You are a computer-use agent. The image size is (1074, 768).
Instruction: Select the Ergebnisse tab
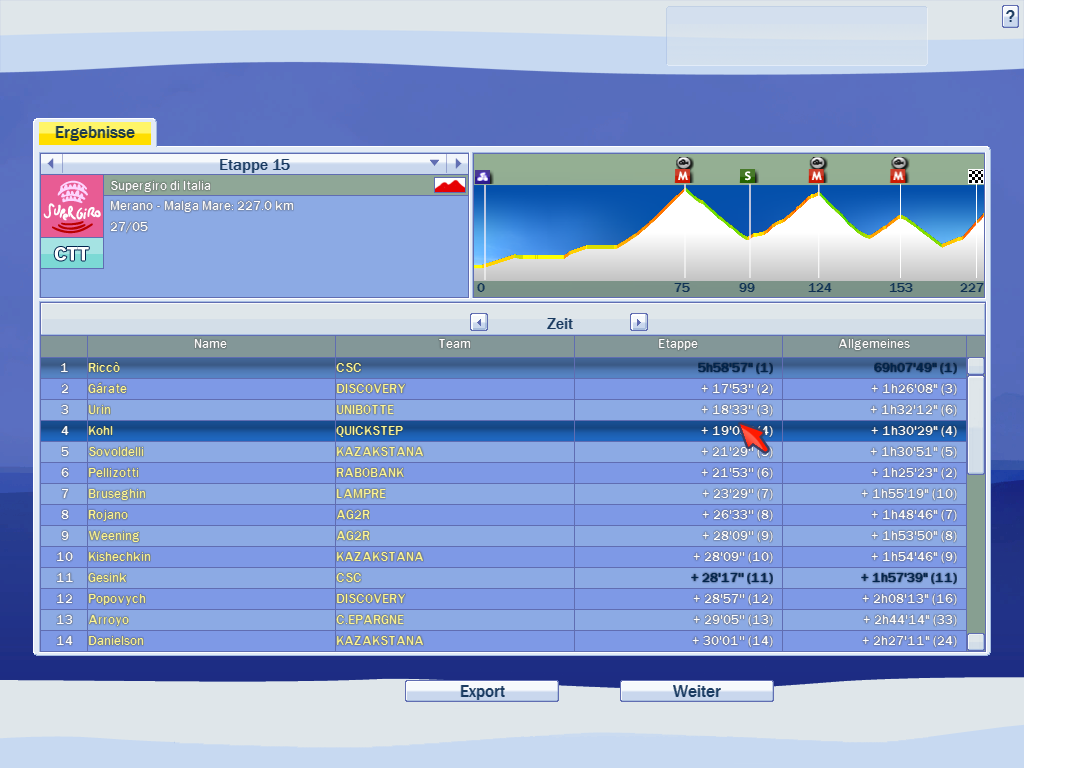click(94, 133)
